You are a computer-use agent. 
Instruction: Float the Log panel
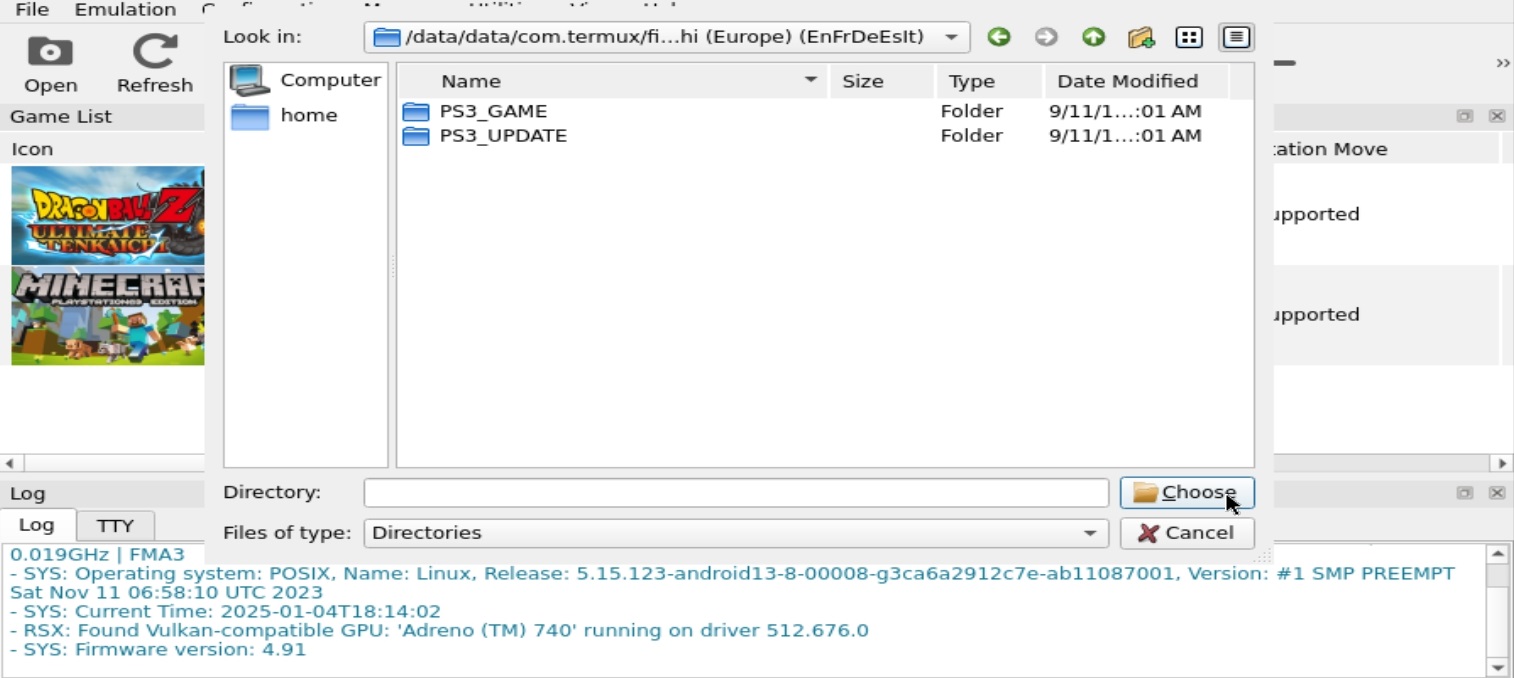click(x=1465, y=493)
